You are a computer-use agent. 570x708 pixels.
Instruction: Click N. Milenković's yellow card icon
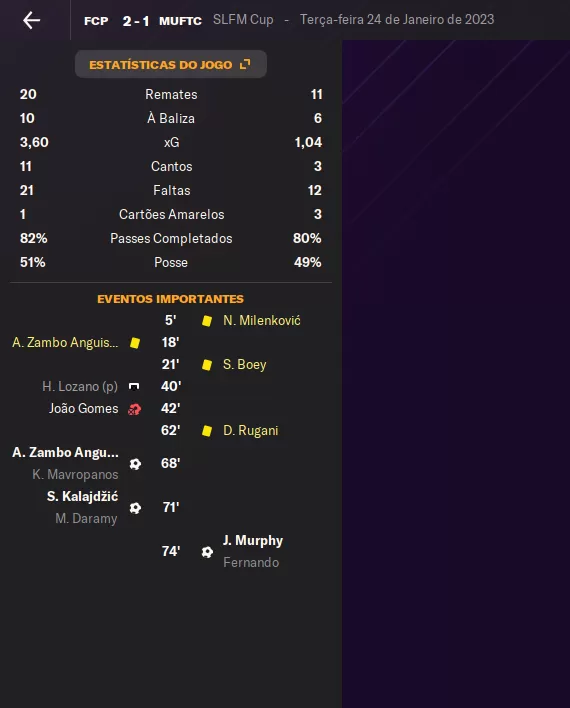(207, 321)
